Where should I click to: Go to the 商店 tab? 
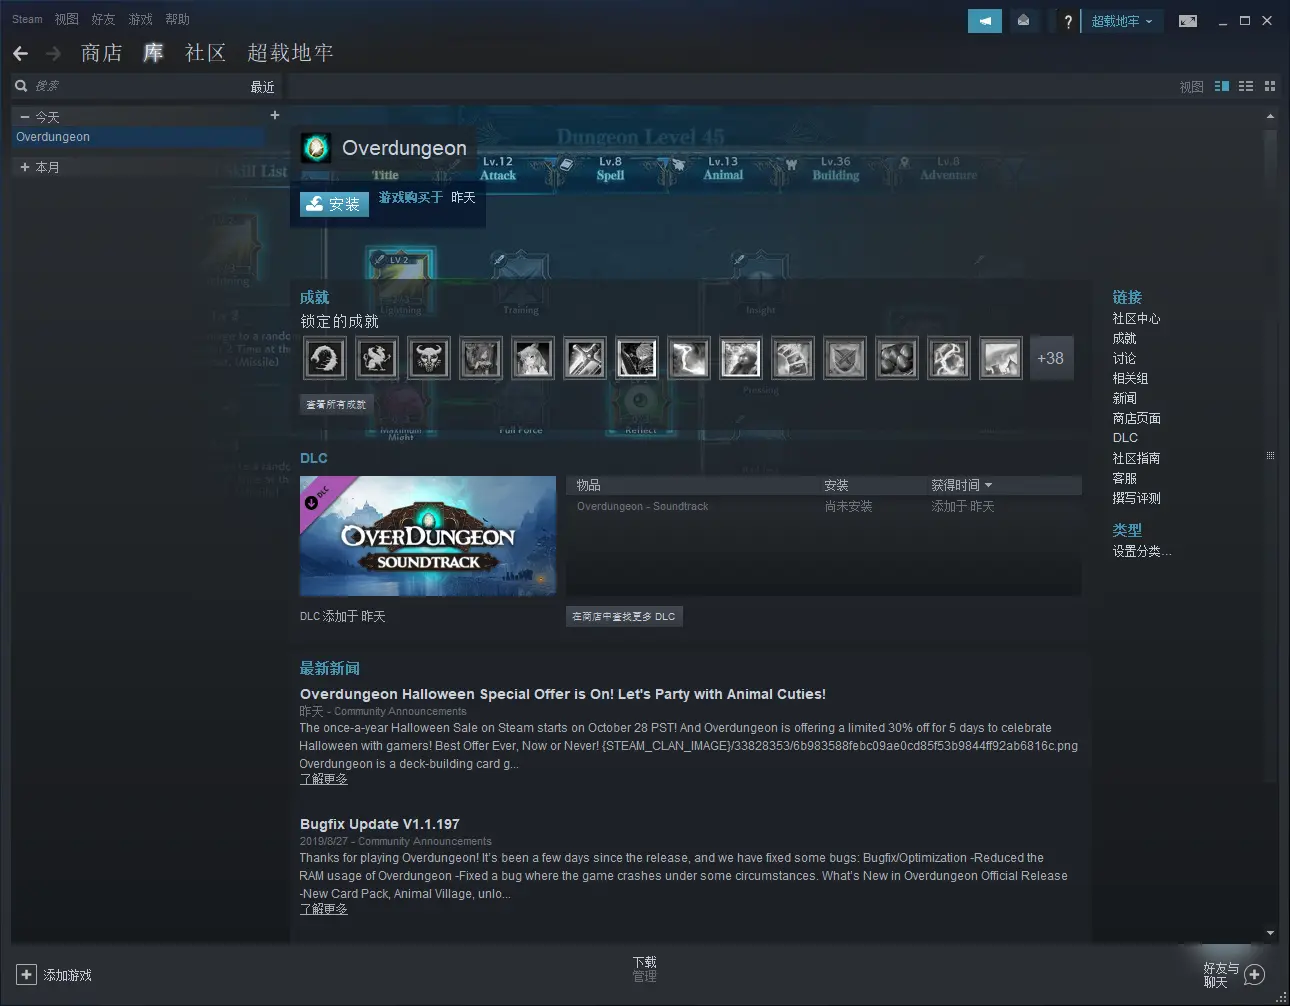102,53
